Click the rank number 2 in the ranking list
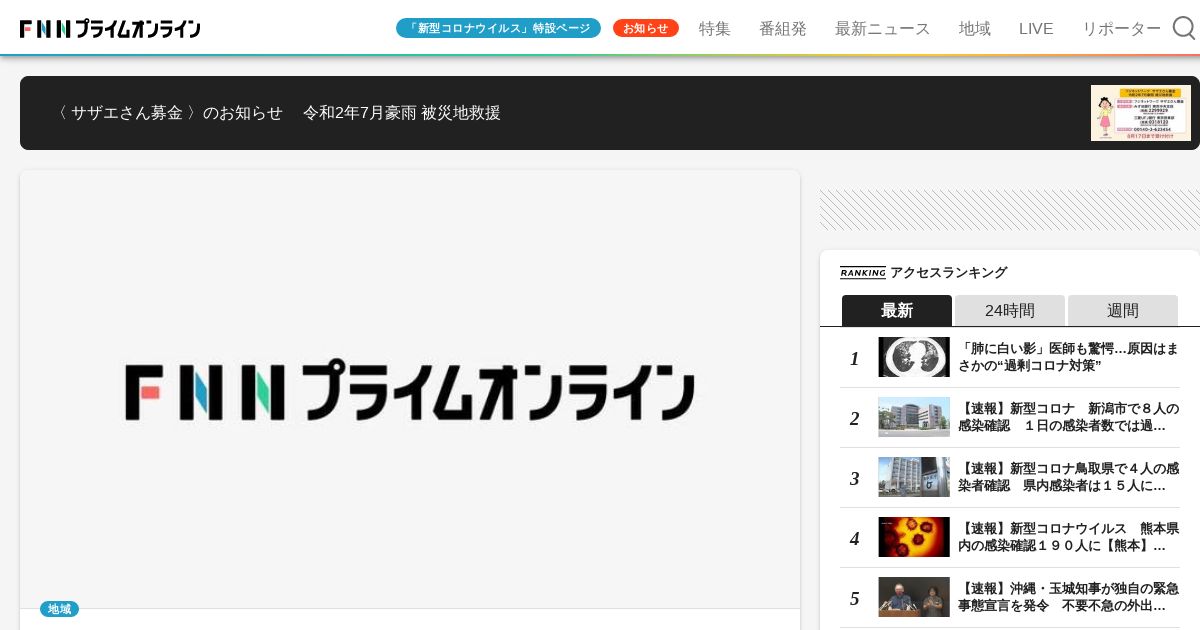Screen dimensions: 1200x630 855,418
